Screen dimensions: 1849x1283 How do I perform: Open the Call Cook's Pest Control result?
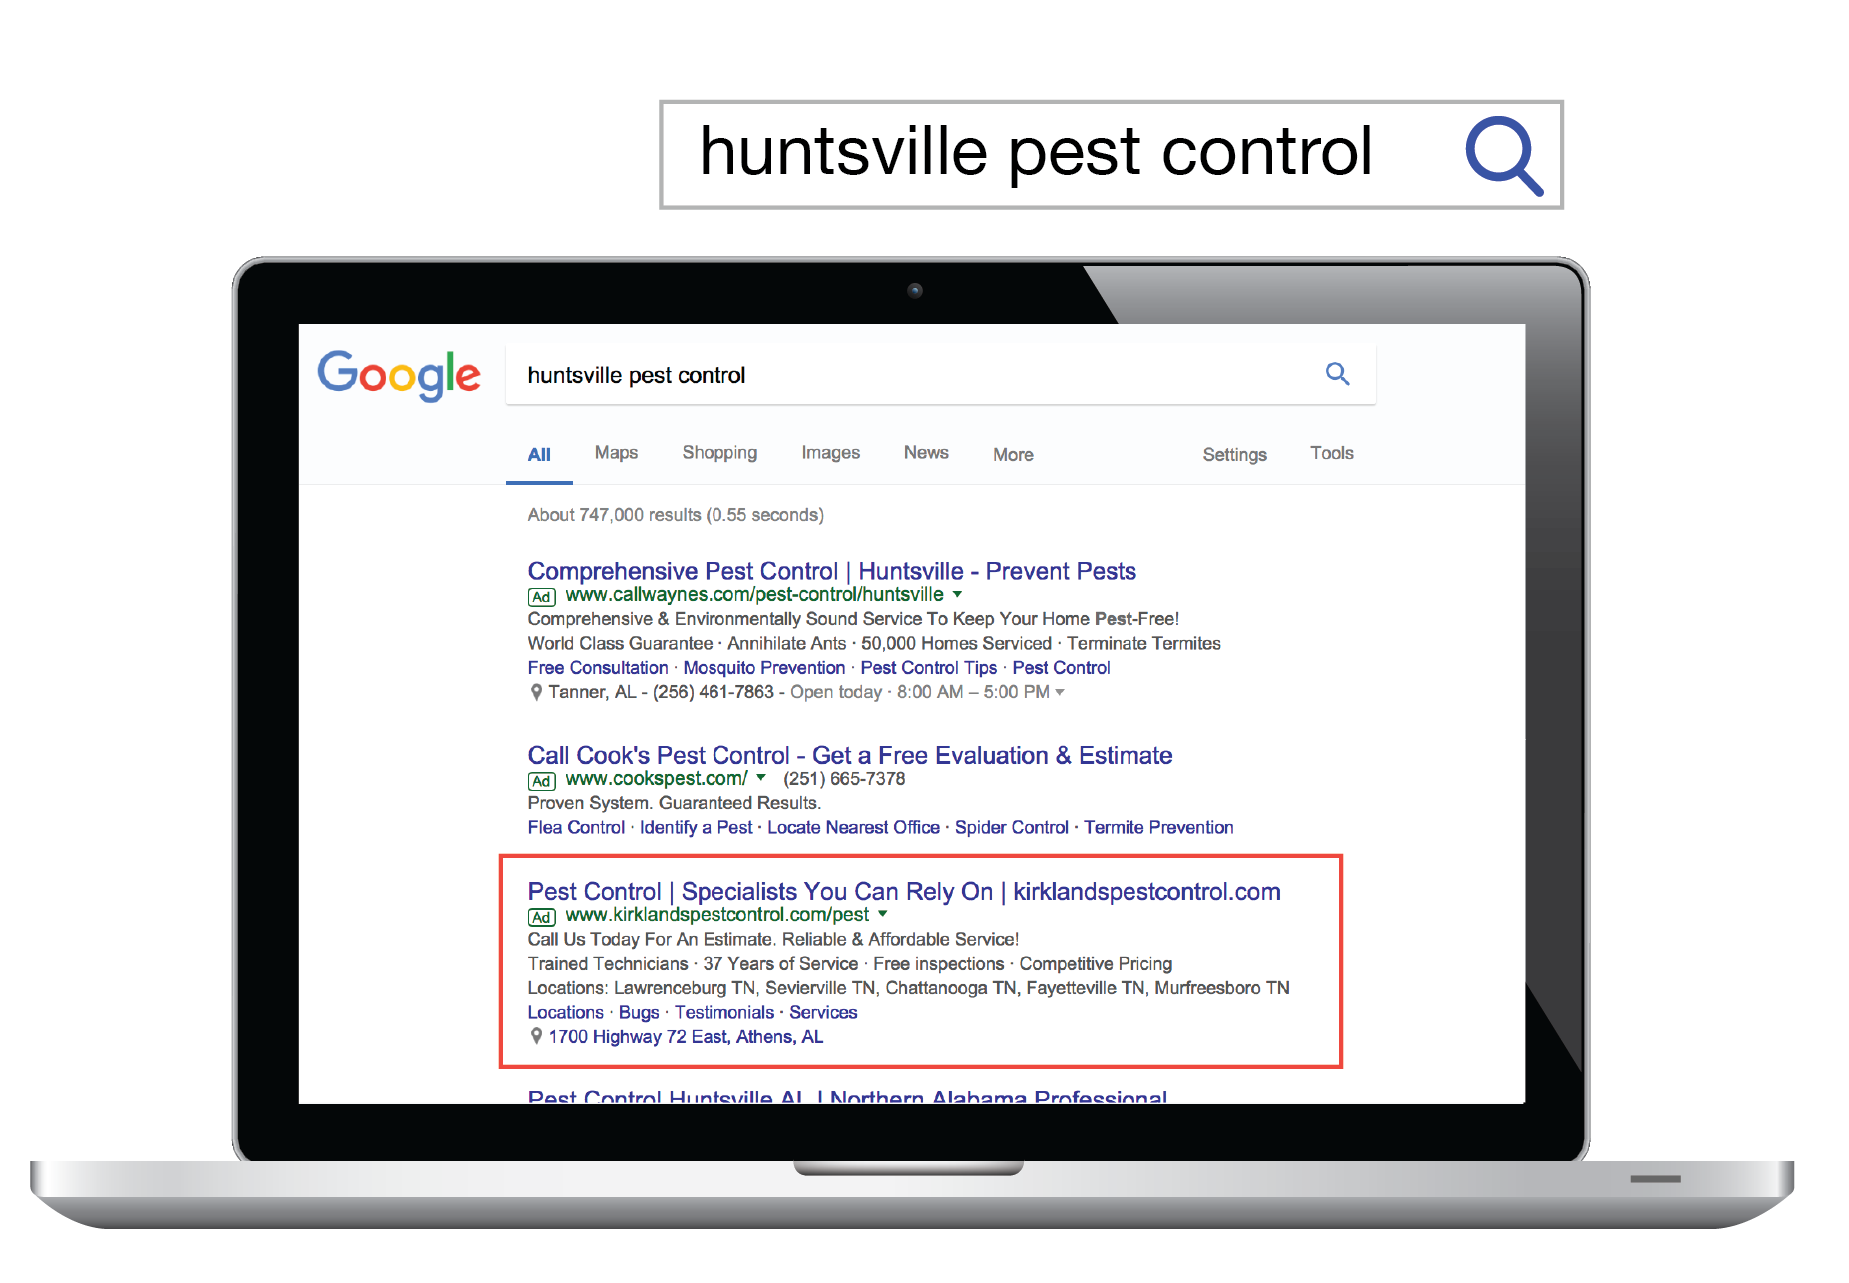point(849,755)
